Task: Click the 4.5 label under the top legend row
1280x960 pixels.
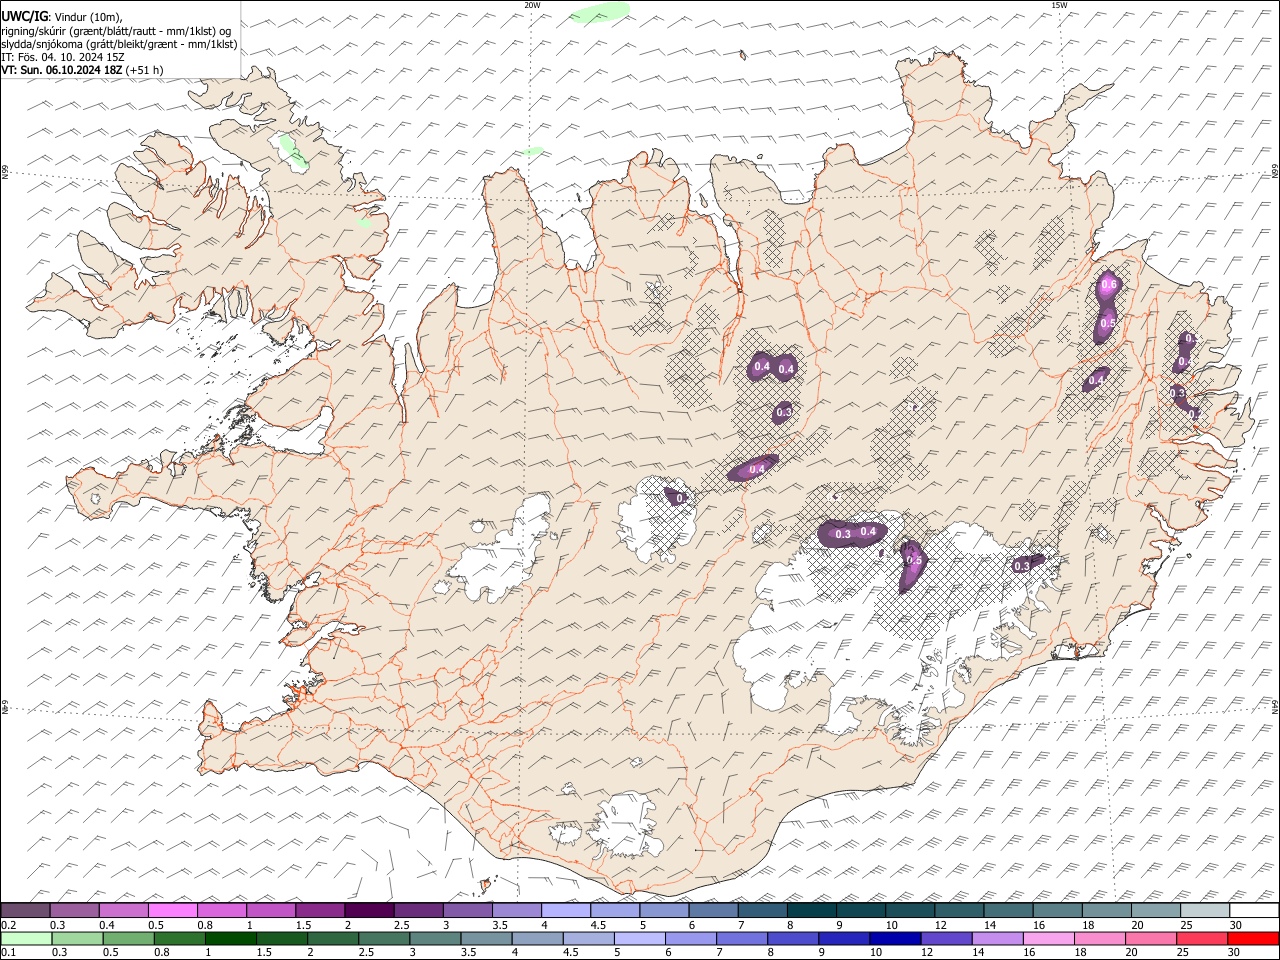Action: point(598,925)
